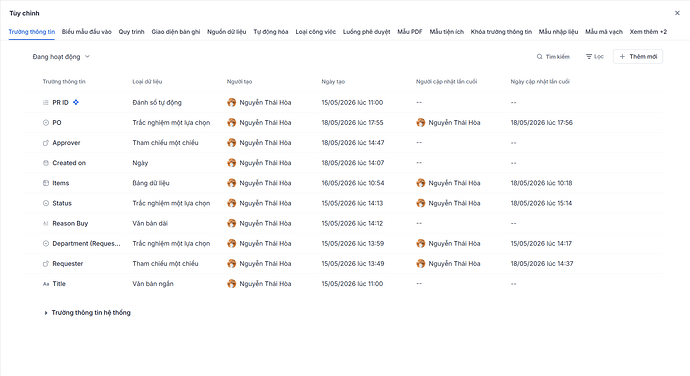Viewport: 690px width, 376px height.
Task: Click the Ngày data type cell
Action: click(x=140, y=163)
